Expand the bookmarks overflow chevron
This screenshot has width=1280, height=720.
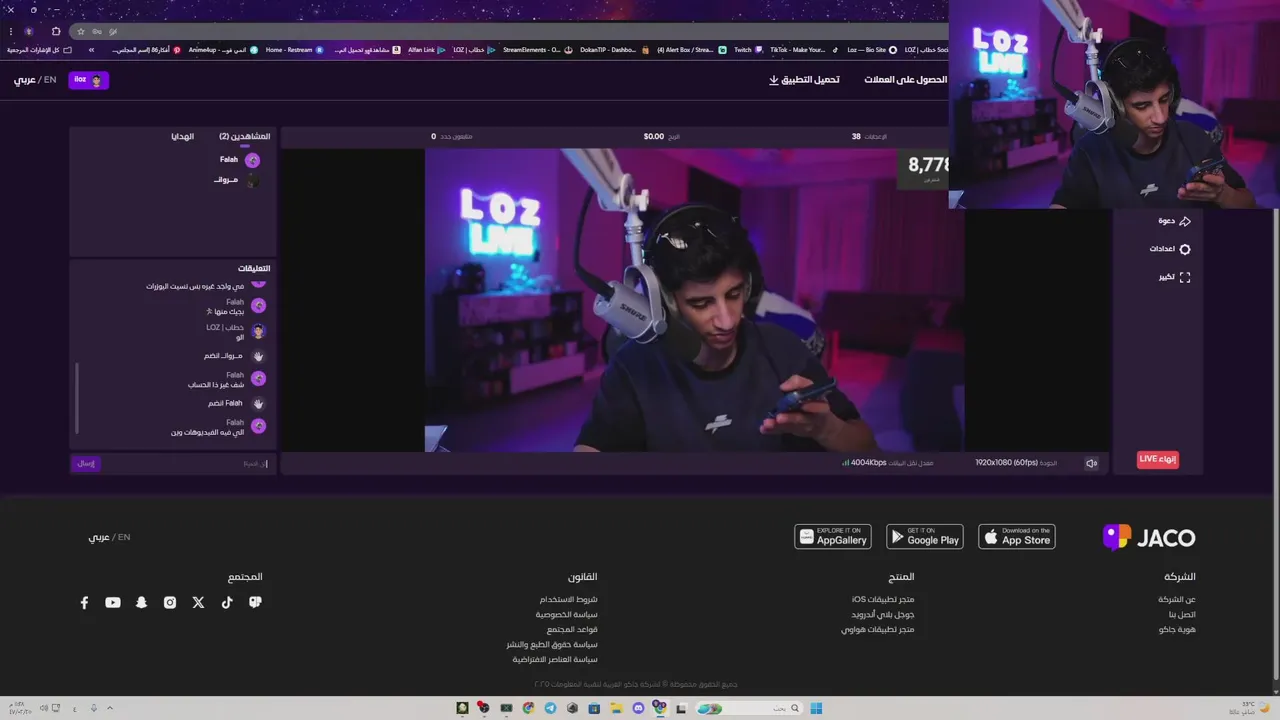tap(91, 50)
